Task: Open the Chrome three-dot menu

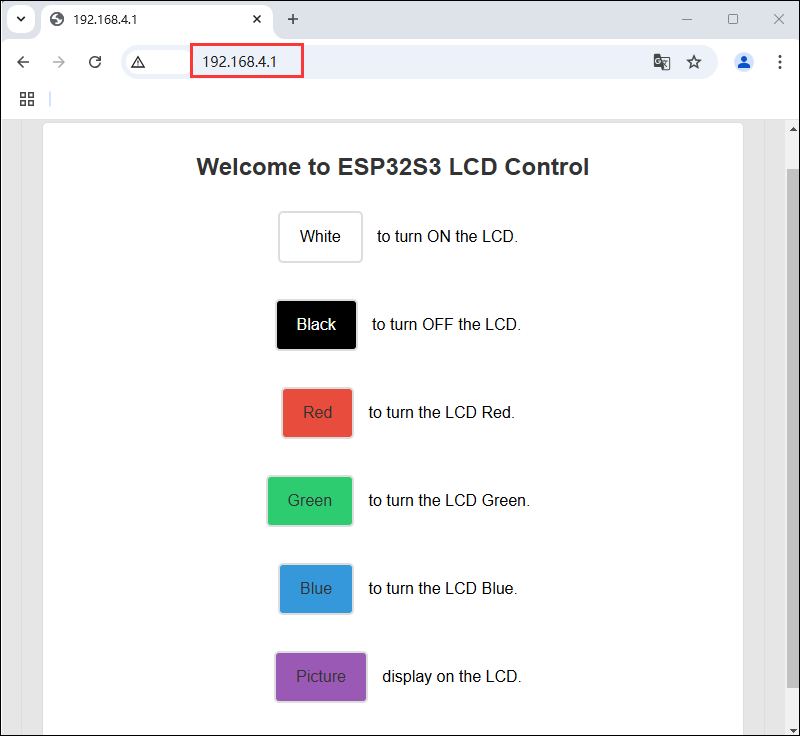Action: point(780,62)
